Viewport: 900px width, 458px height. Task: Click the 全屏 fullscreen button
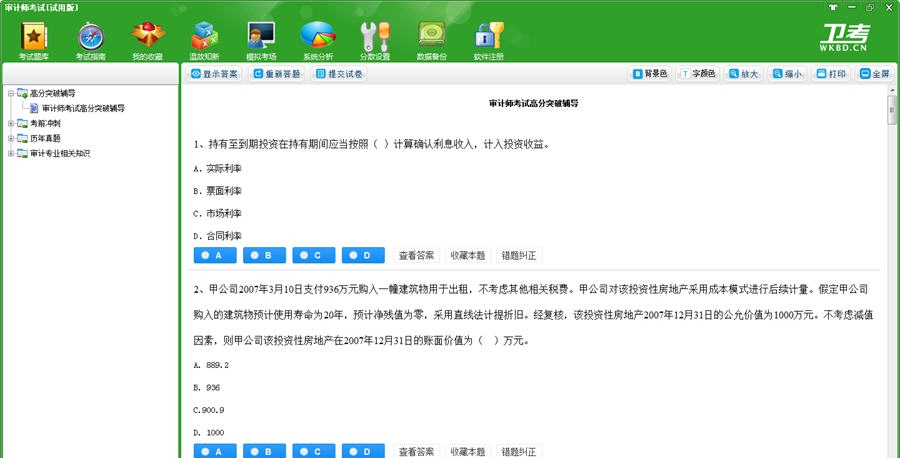[875, 74]
